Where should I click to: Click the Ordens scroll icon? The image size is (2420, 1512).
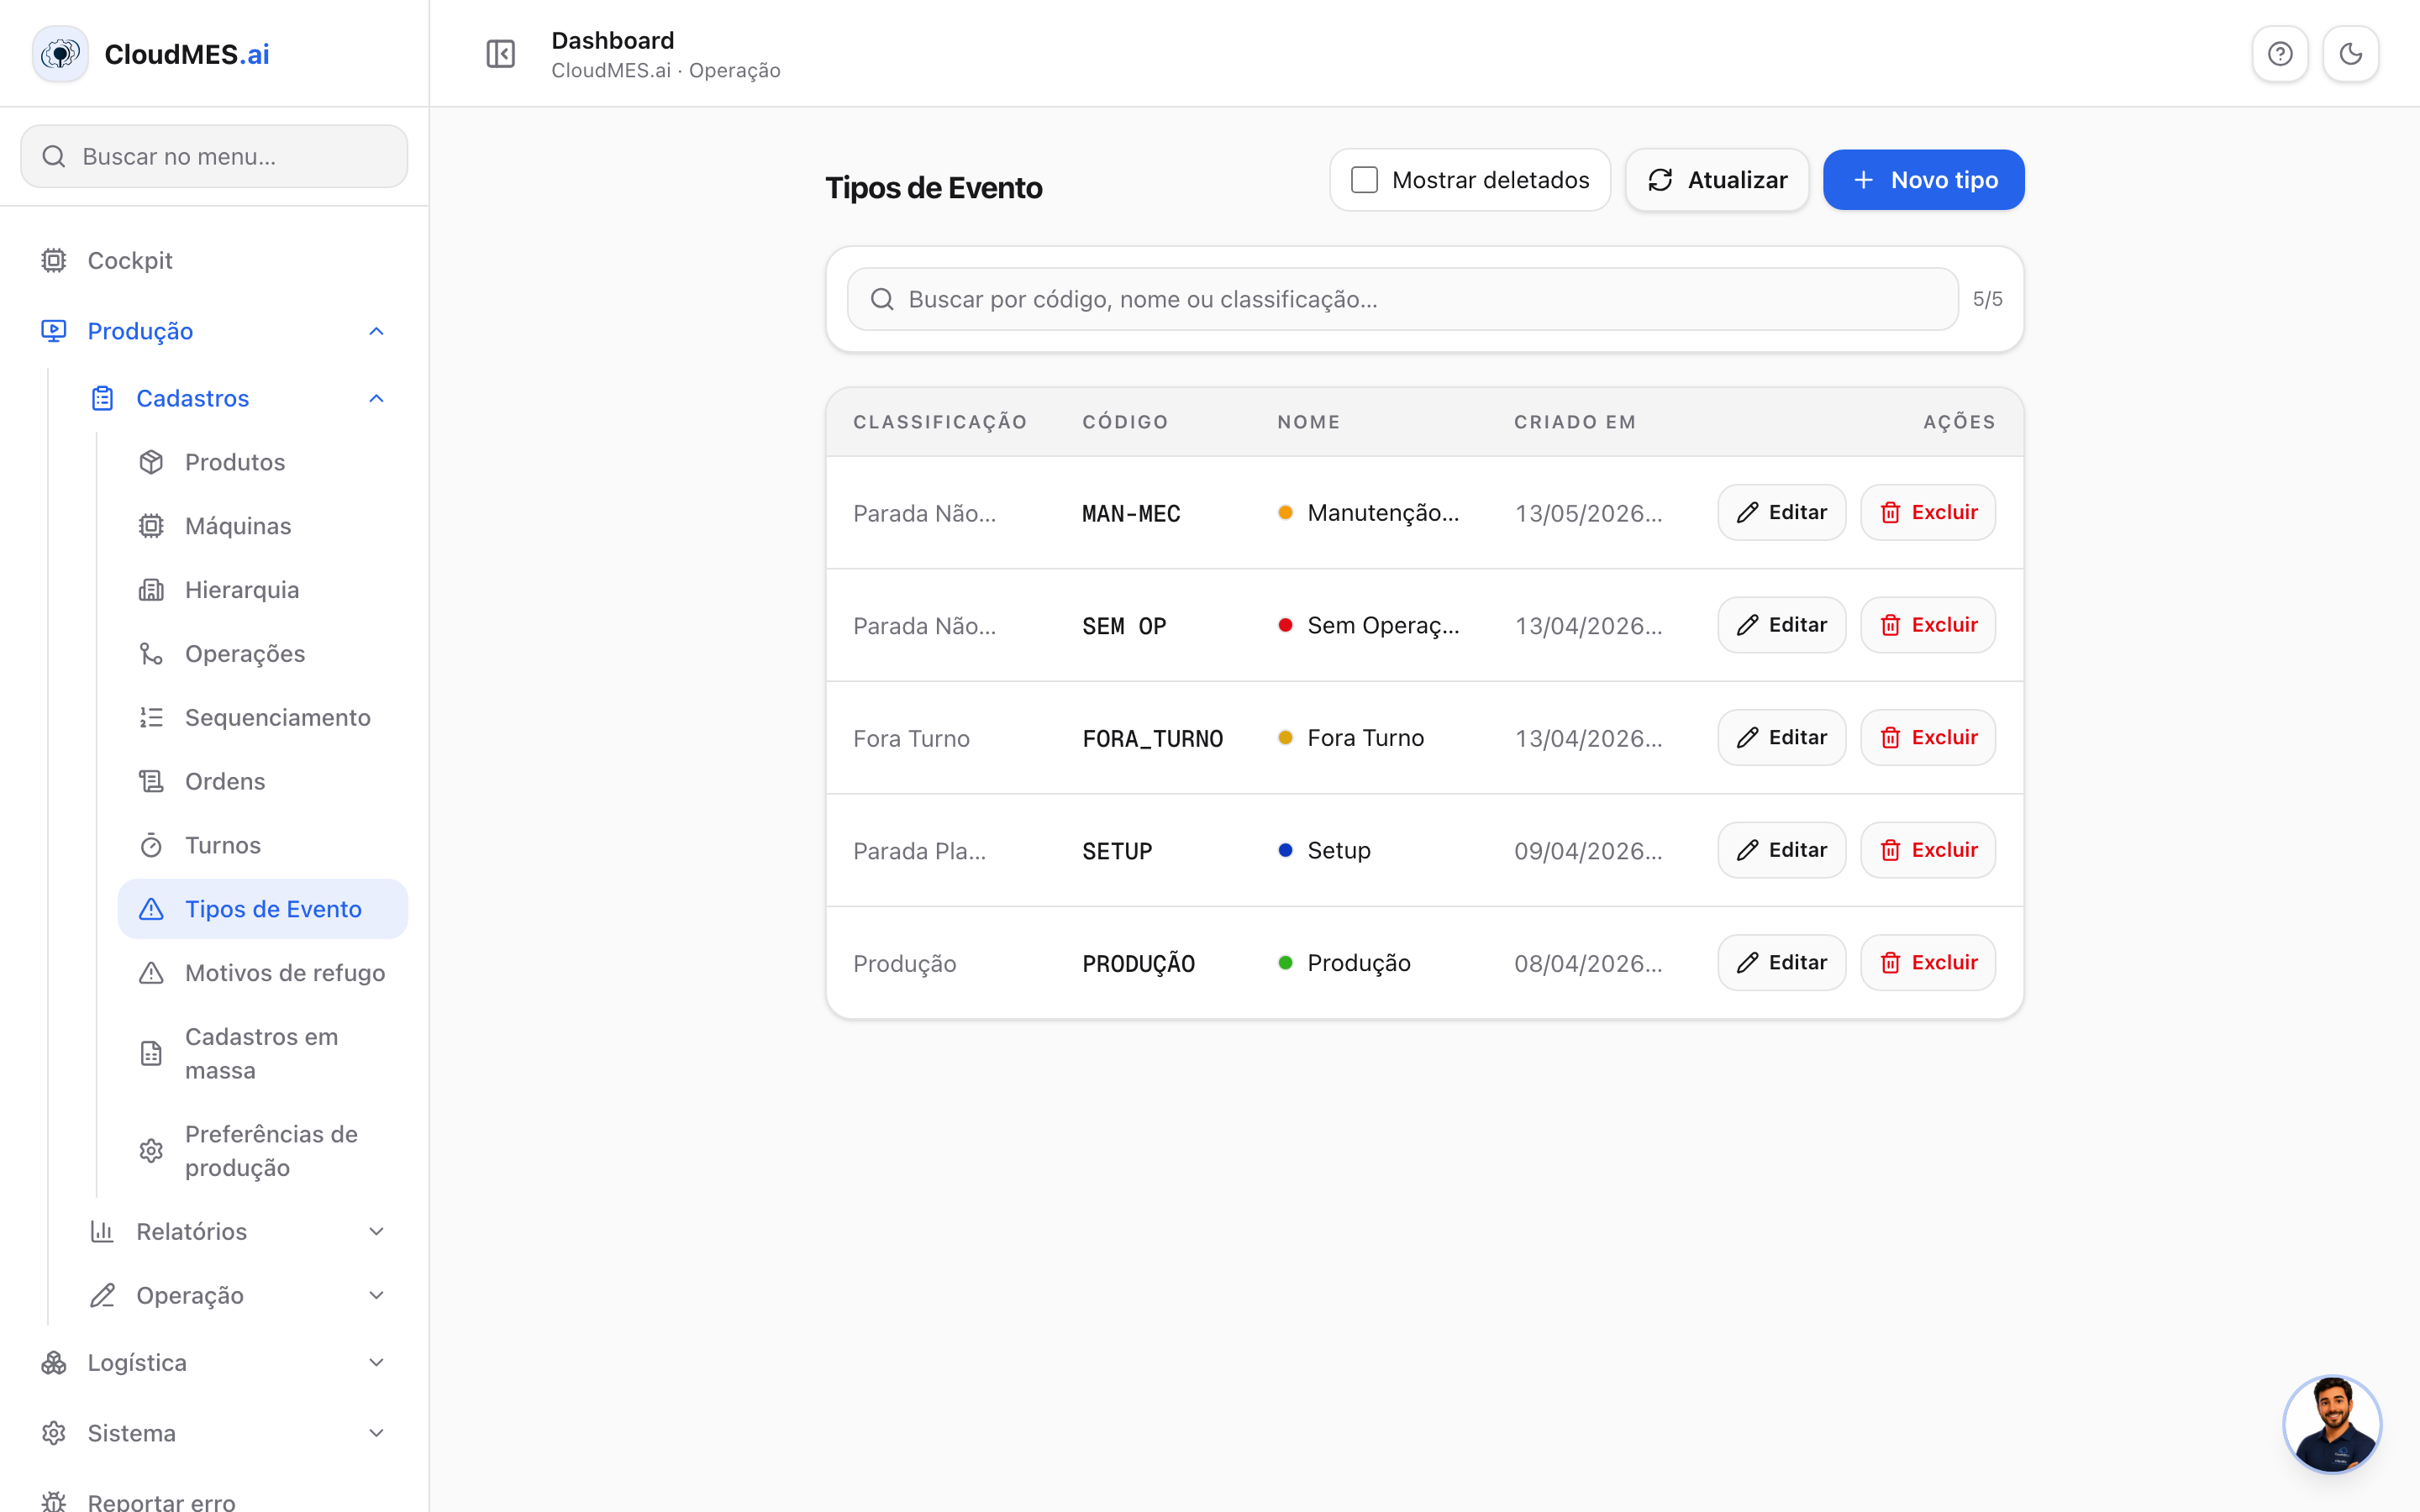pyautogui.click(x=151, y=781)
